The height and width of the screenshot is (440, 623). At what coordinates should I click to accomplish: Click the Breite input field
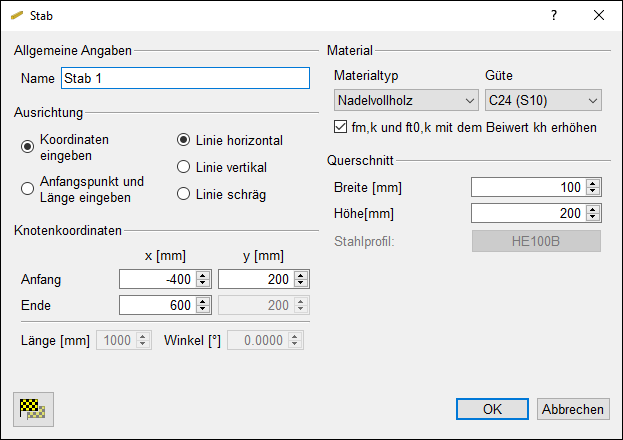point(527,187)
